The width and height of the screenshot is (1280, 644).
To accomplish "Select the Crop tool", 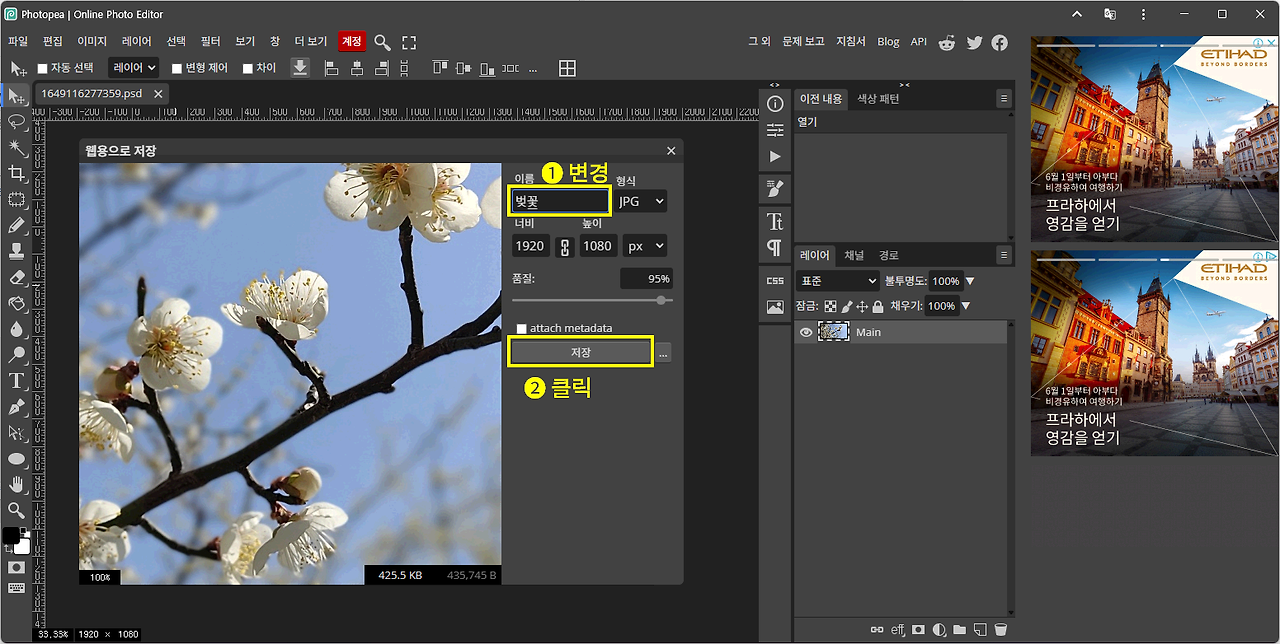I will tap(17, 174).
